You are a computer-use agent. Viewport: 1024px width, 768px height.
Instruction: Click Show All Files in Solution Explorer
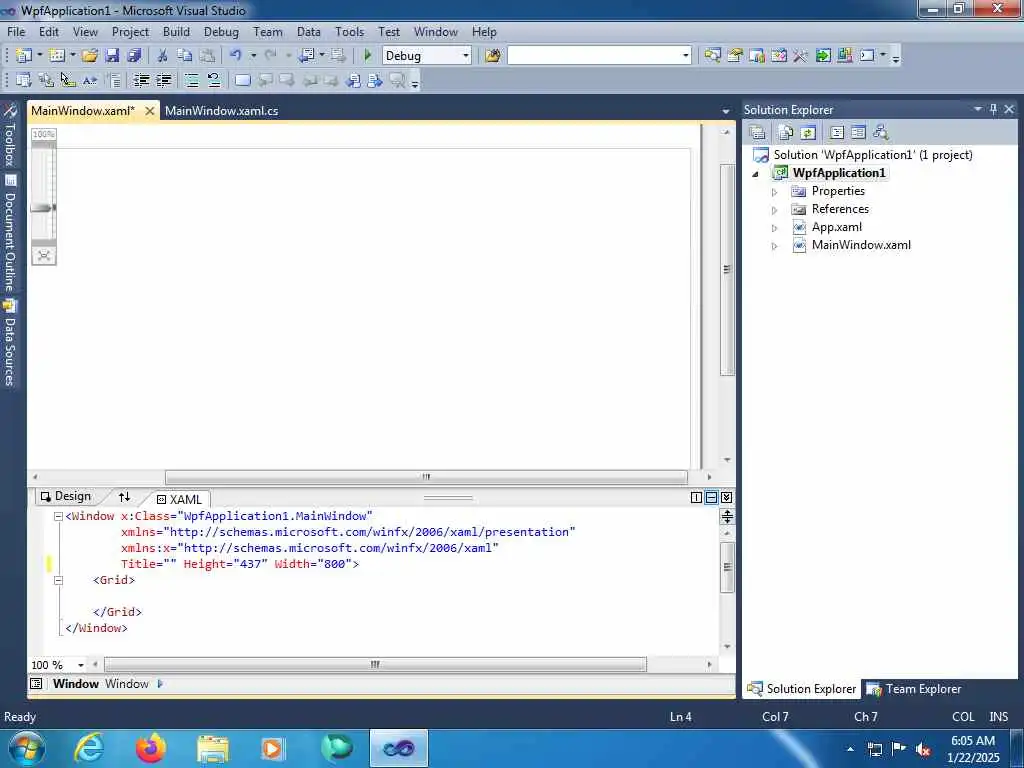pyautogui.click(x=786, y=133)
